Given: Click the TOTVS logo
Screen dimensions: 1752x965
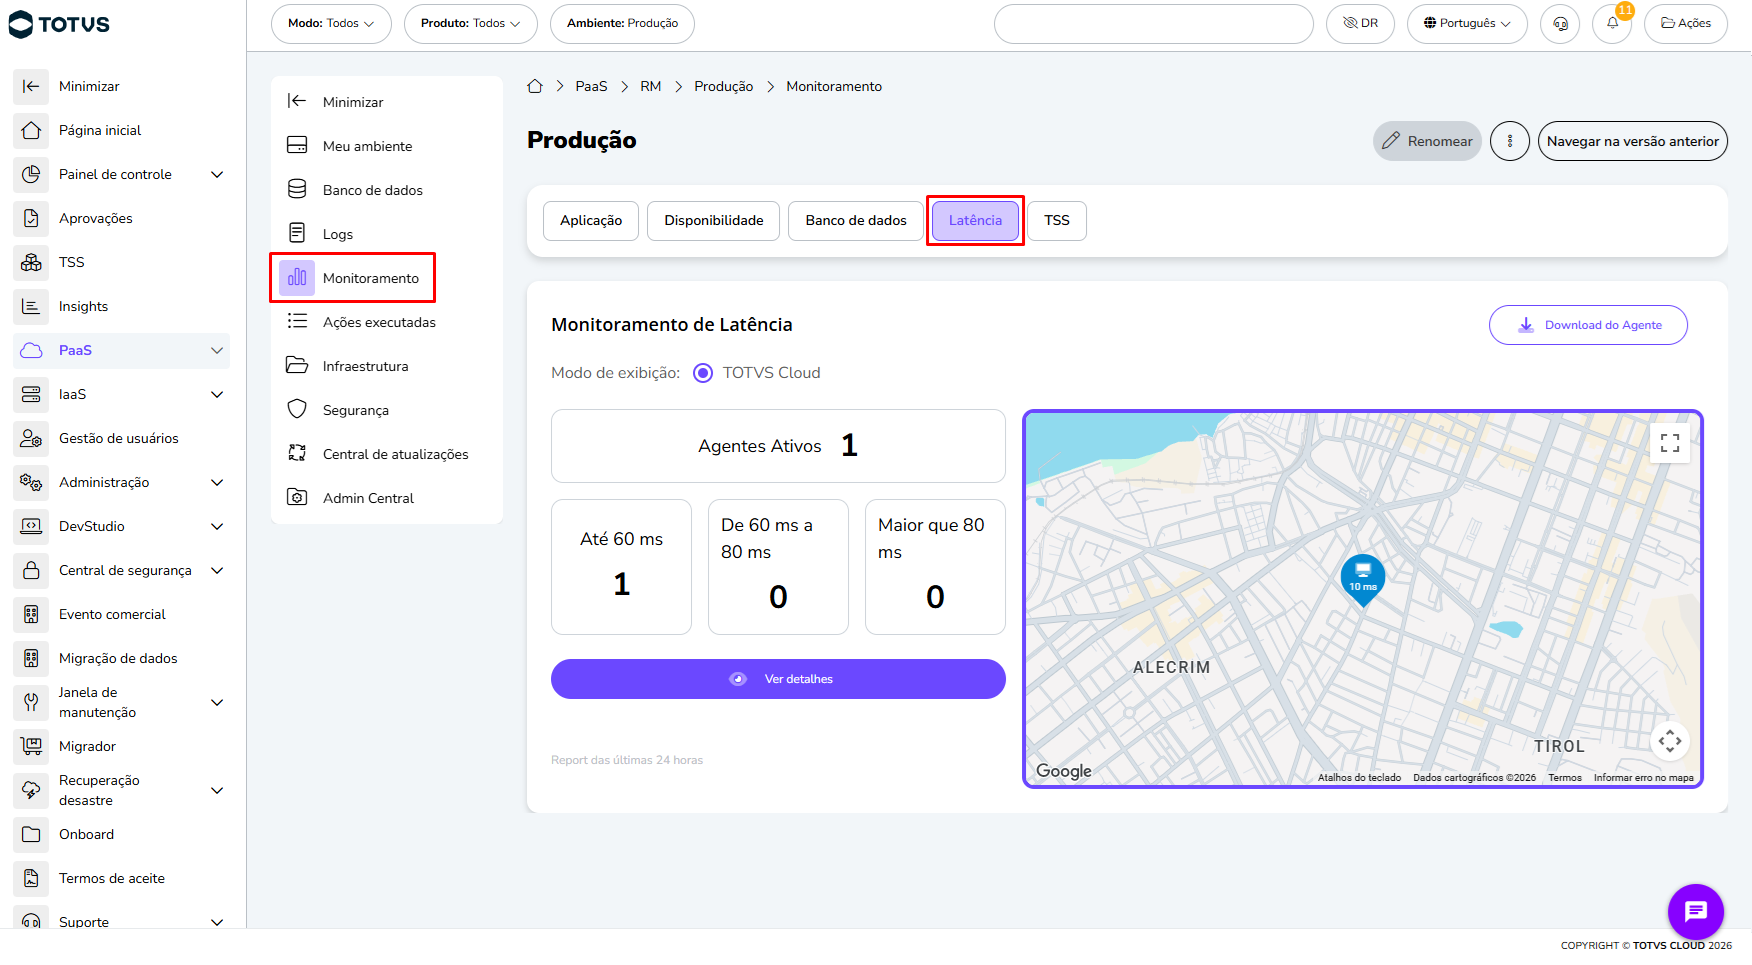Looking at the screenshot, I should pos(59,24).
